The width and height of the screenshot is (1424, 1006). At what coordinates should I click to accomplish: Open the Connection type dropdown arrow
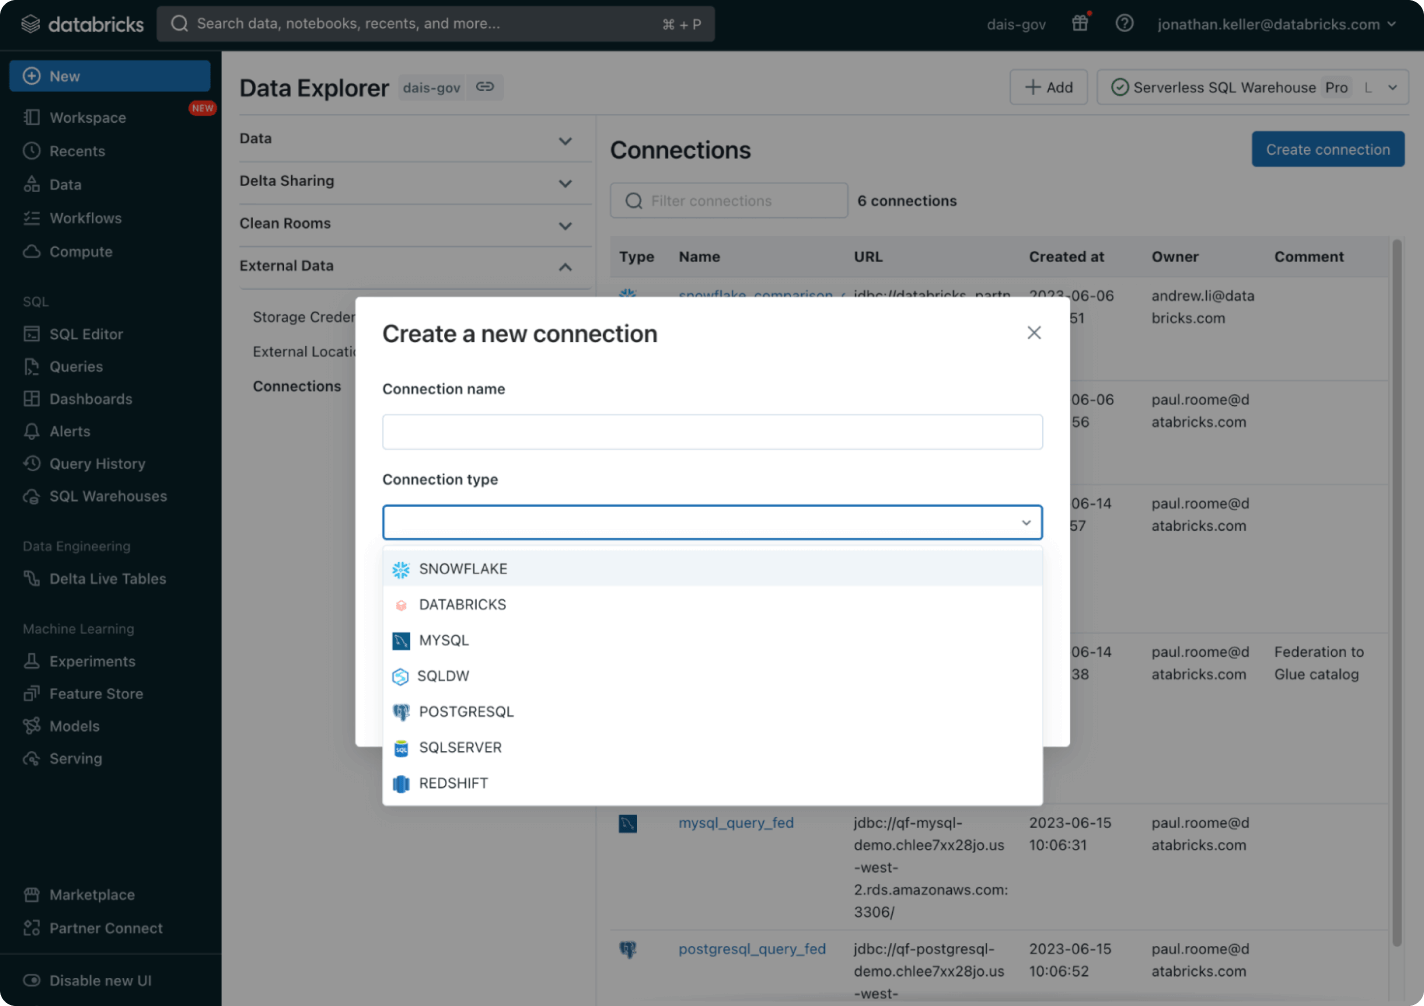(x=1026, y=523)
